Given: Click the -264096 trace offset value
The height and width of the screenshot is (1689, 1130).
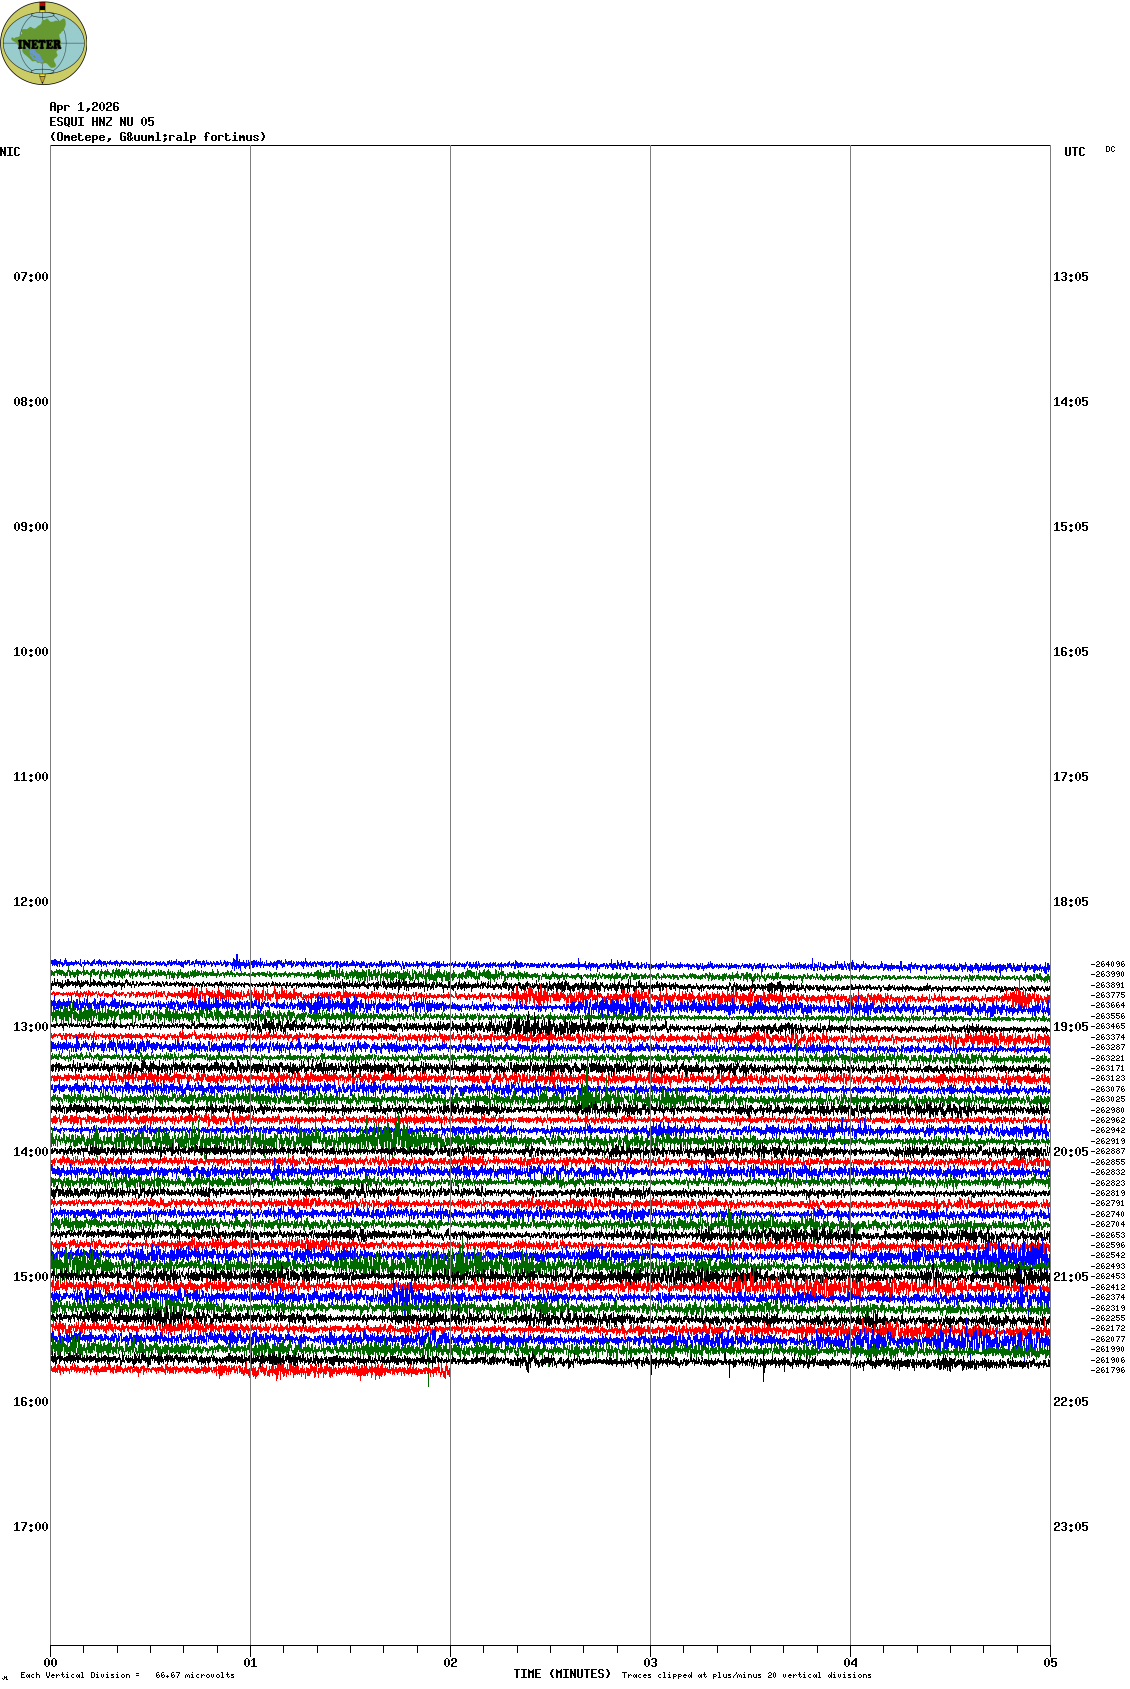Looking at the screenshot, I should (x=1107, y=965).
